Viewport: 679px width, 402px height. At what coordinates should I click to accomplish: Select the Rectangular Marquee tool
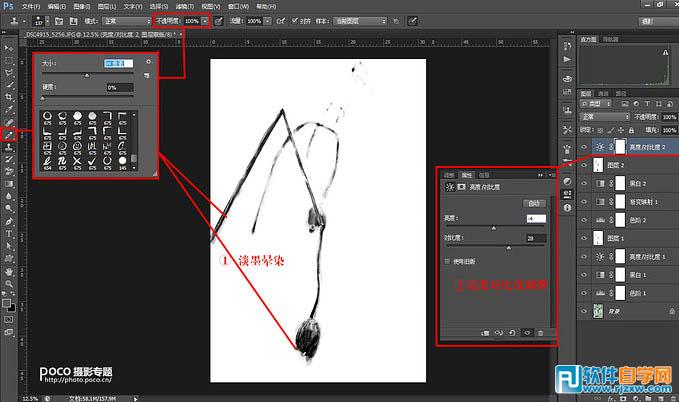click(x=9, y=60)
